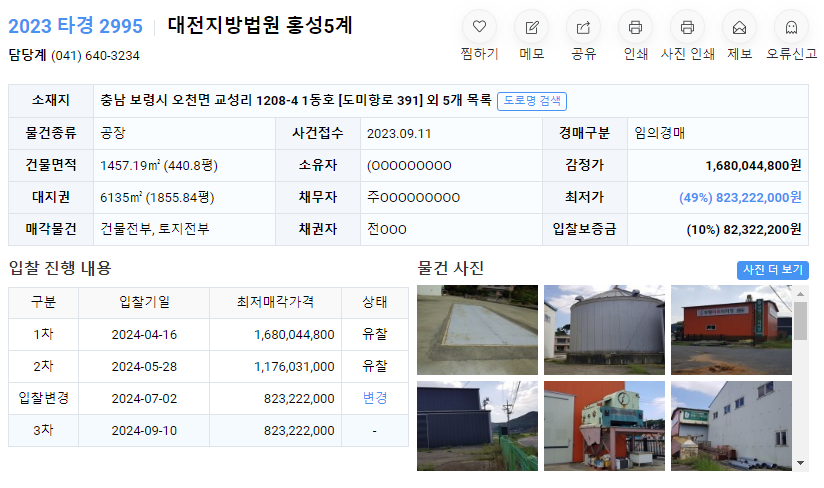The image size is (824, 488).
Task: Open case number 2023 타경 2995 link
Action: coord(75,26)
